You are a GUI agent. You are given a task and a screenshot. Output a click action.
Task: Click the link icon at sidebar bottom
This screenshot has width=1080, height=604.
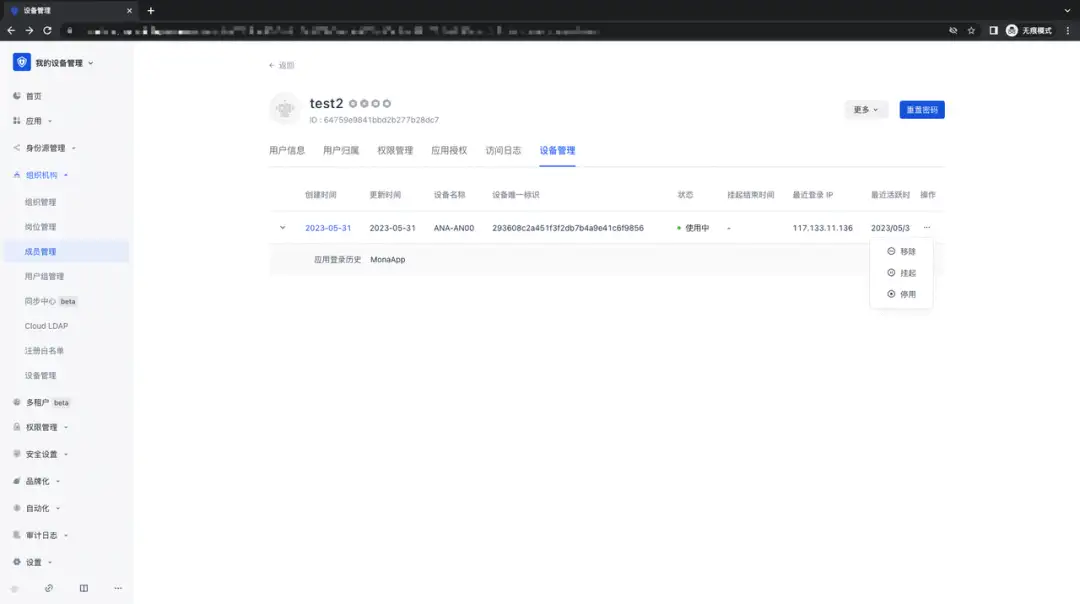coord(48,588)
